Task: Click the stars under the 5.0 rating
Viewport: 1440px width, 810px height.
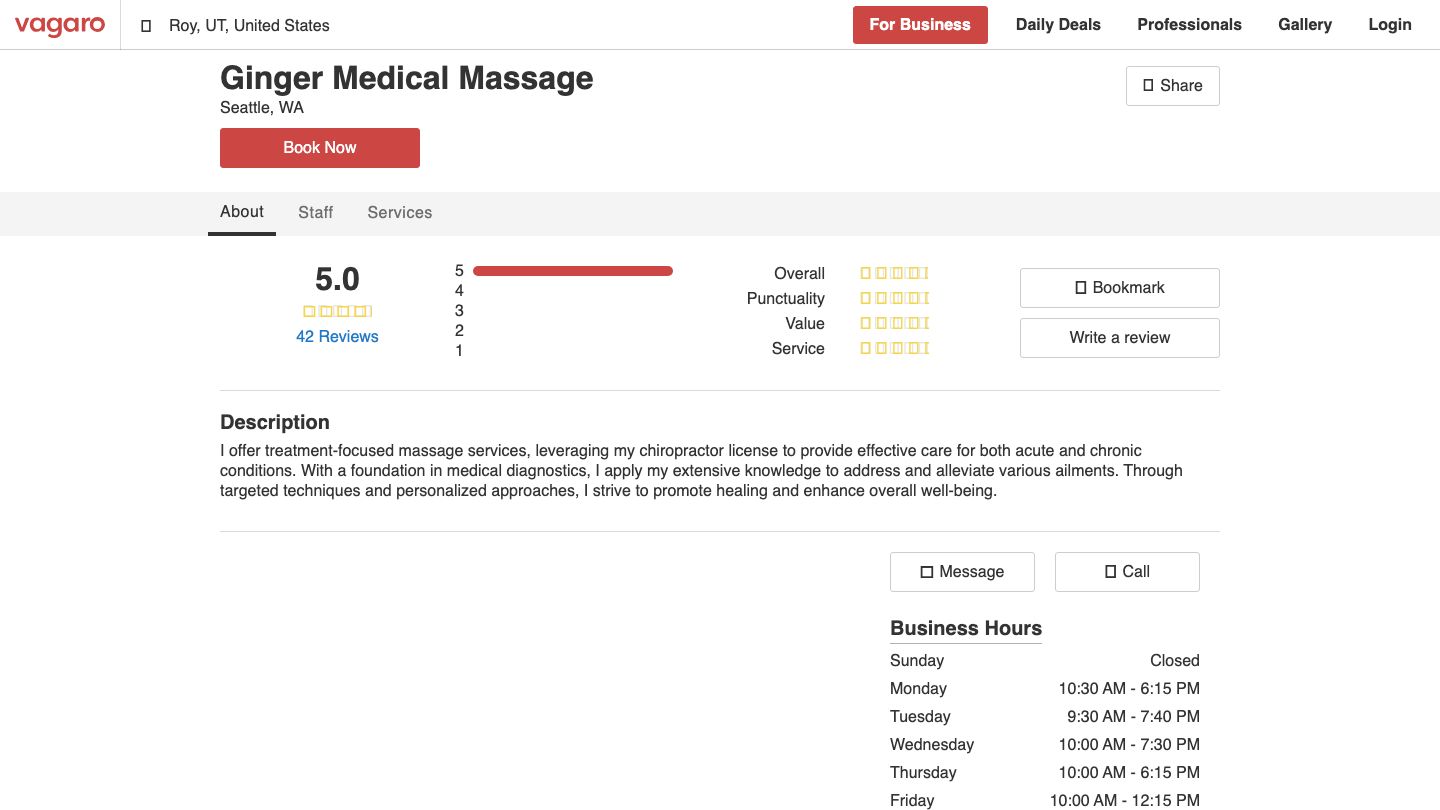Action: click(338, 311)
